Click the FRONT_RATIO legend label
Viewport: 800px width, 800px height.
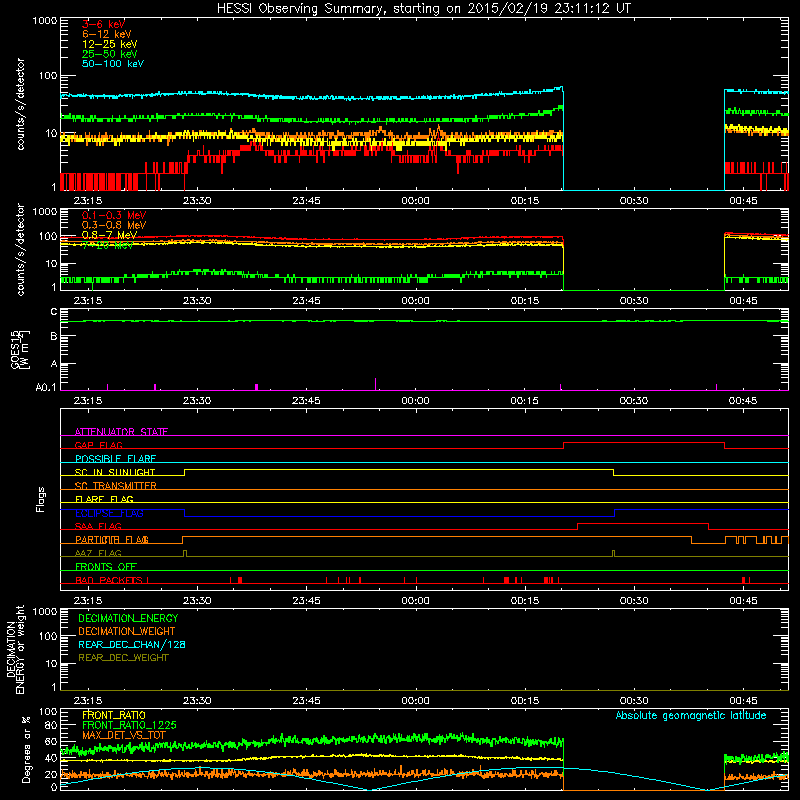point(114,715)
